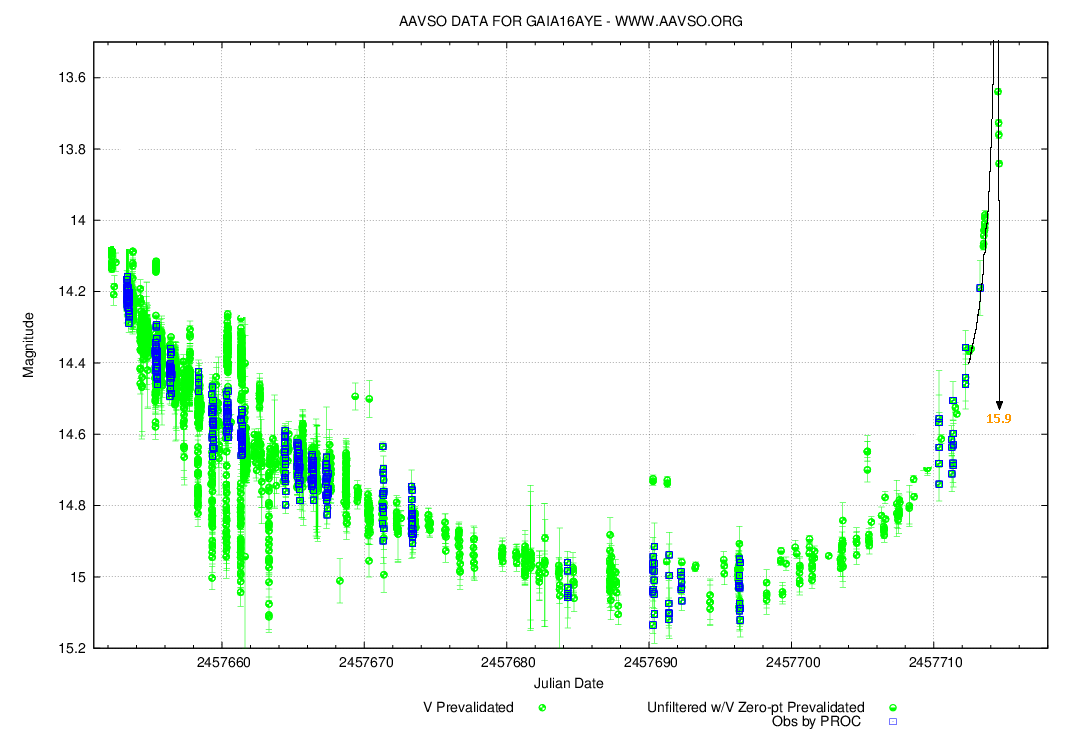Click the black downward arrowhead near 15.9

tap(999, 404)
